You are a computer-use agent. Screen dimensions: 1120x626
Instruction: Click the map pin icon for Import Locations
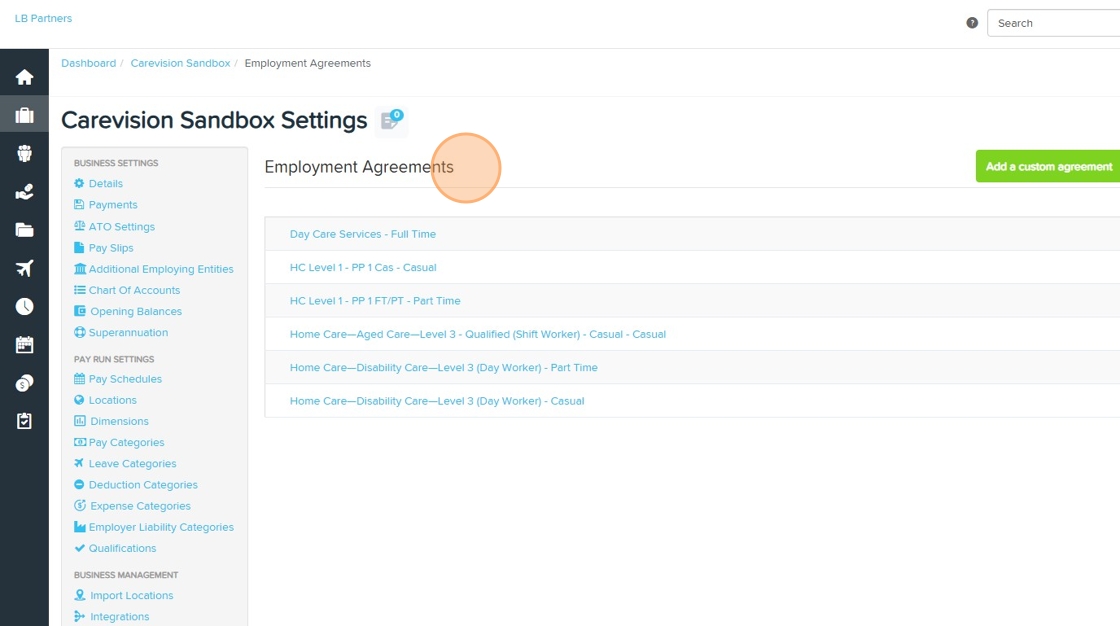point(80,595)
